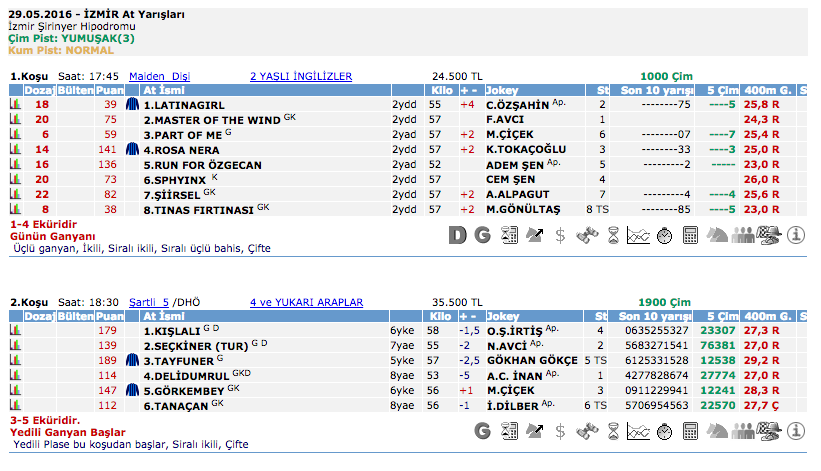Open the Şartli 5 condition link

pos(148,302)
